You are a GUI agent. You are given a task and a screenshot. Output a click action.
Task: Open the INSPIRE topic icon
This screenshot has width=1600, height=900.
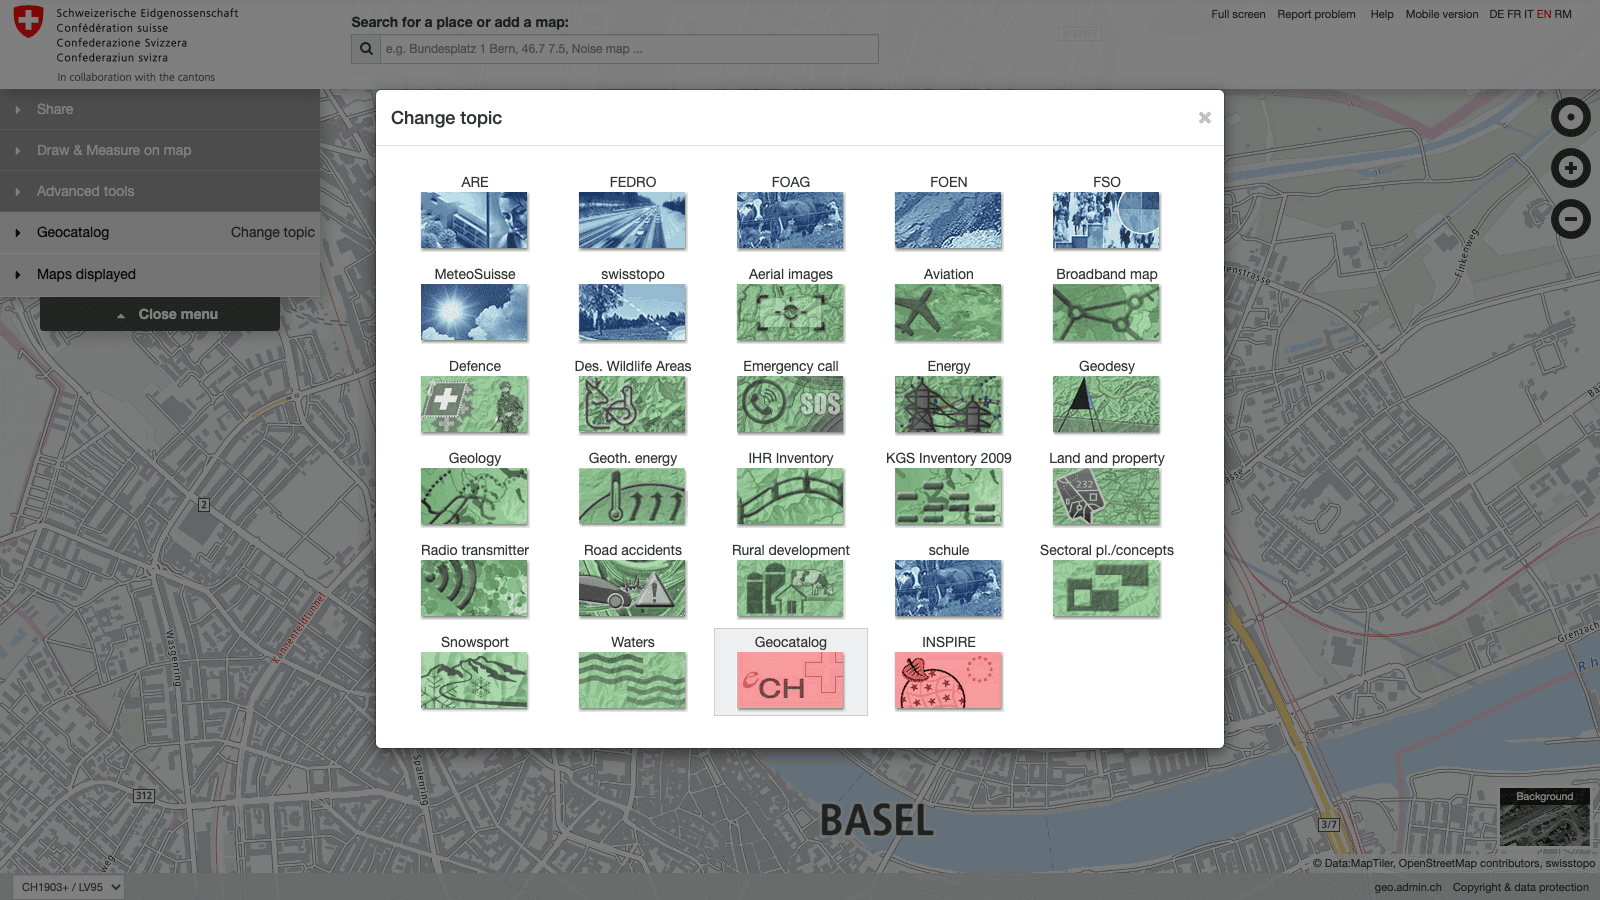[x=948, y=680]
